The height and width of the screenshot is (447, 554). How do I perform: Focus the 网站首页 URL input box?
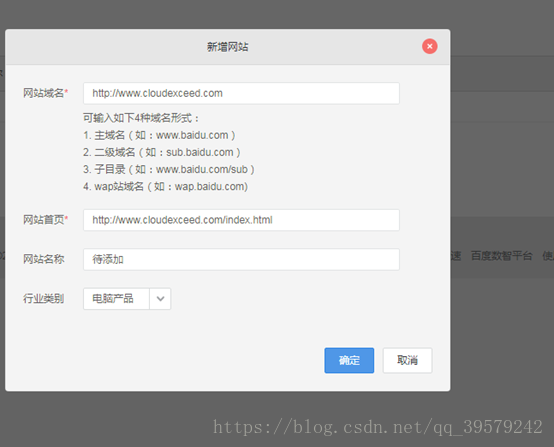pyautogui.click(x=241, y=220)
